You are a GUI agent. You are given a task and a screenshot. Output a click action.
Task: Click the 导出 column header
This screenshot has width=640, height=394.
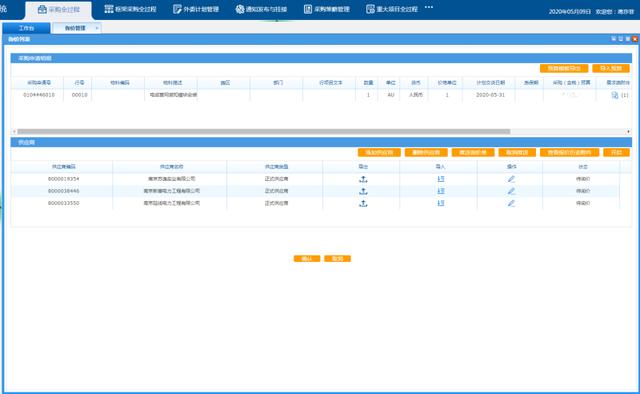pos(363,167)
